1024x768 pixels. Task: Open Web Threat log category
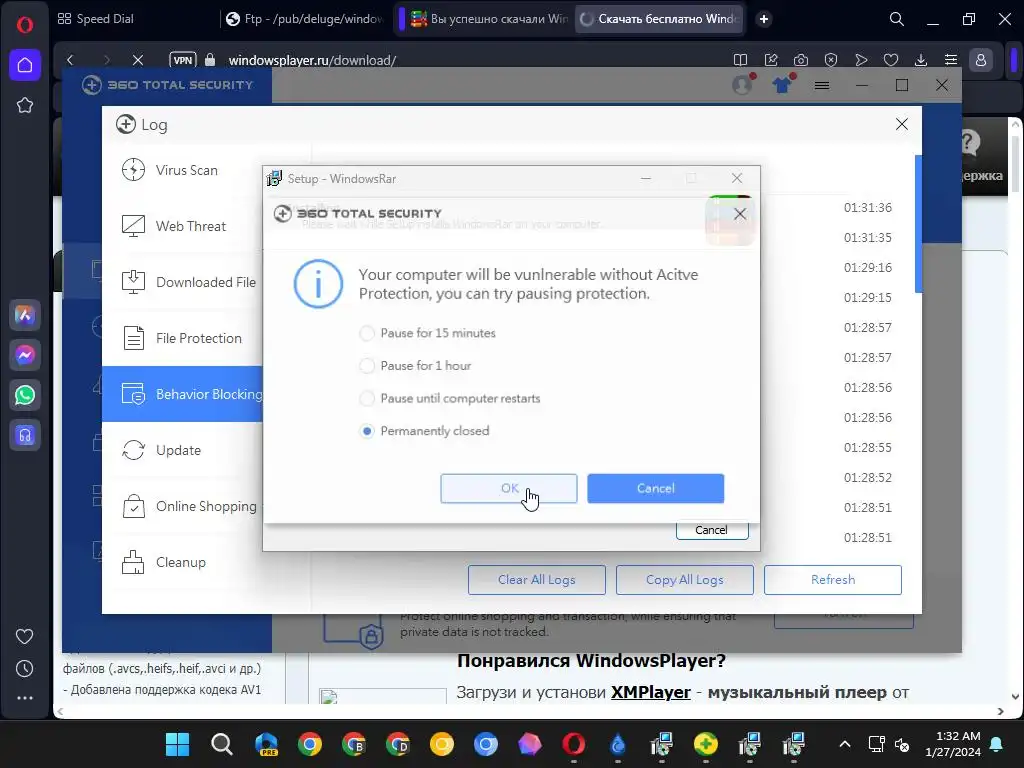coord(183,226)
